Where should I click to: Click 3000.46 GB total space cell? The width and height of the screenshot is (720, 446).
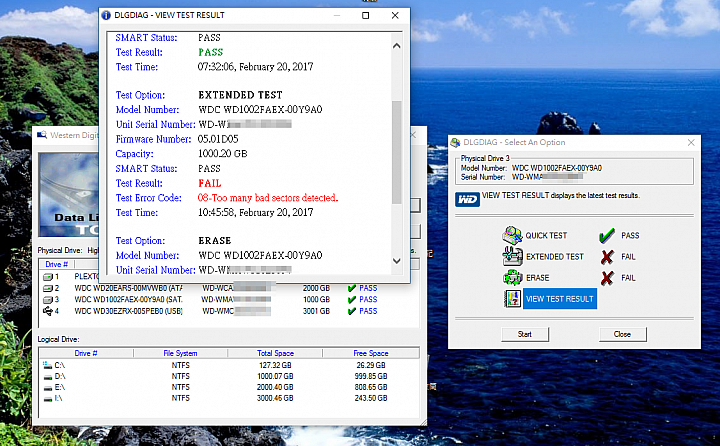point(275,398)
